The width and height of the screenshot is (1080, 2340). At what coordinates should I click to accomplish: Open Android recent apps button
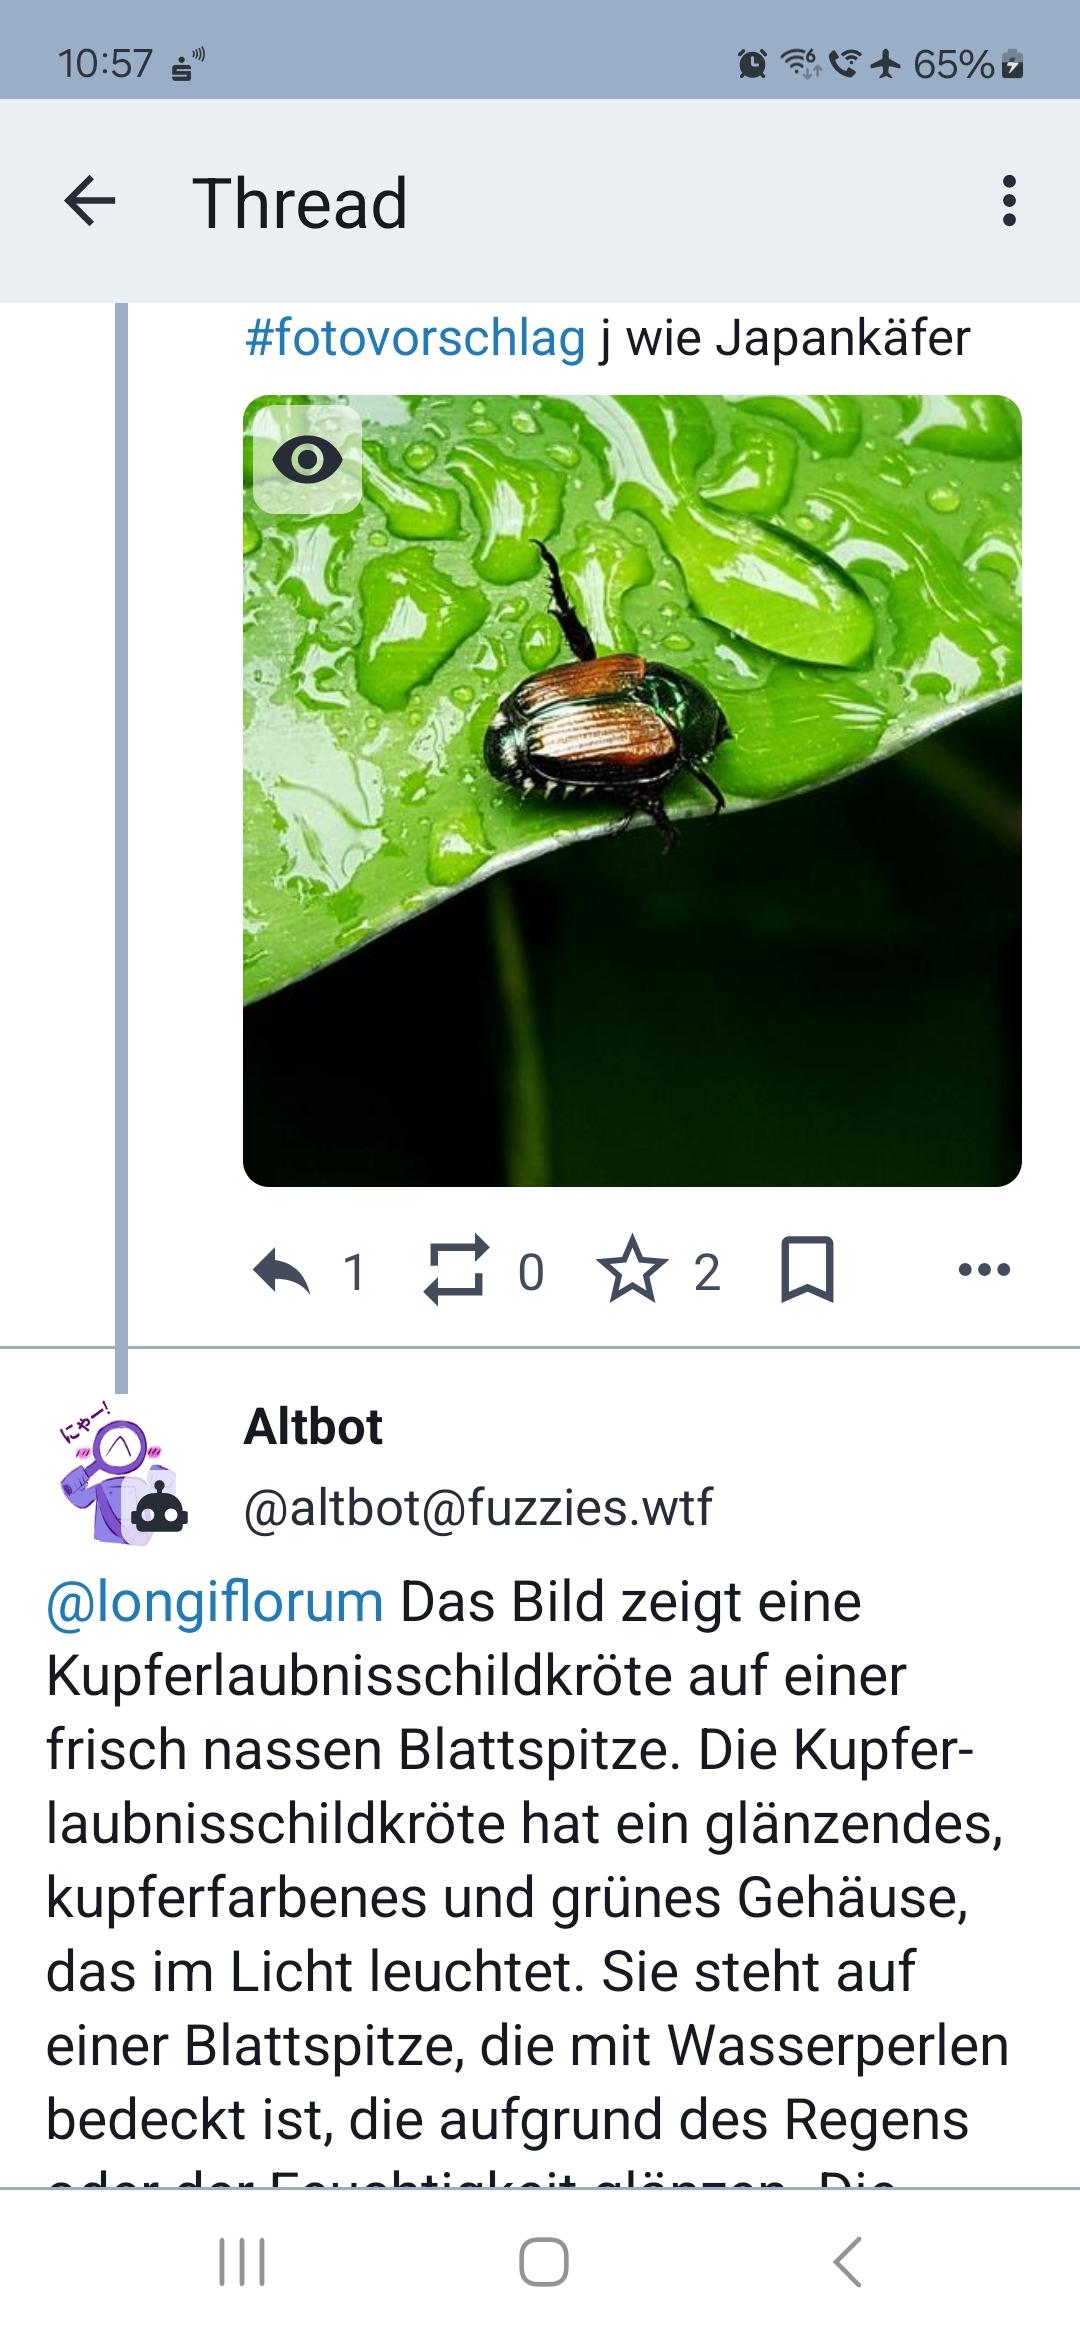(242, 2262)
